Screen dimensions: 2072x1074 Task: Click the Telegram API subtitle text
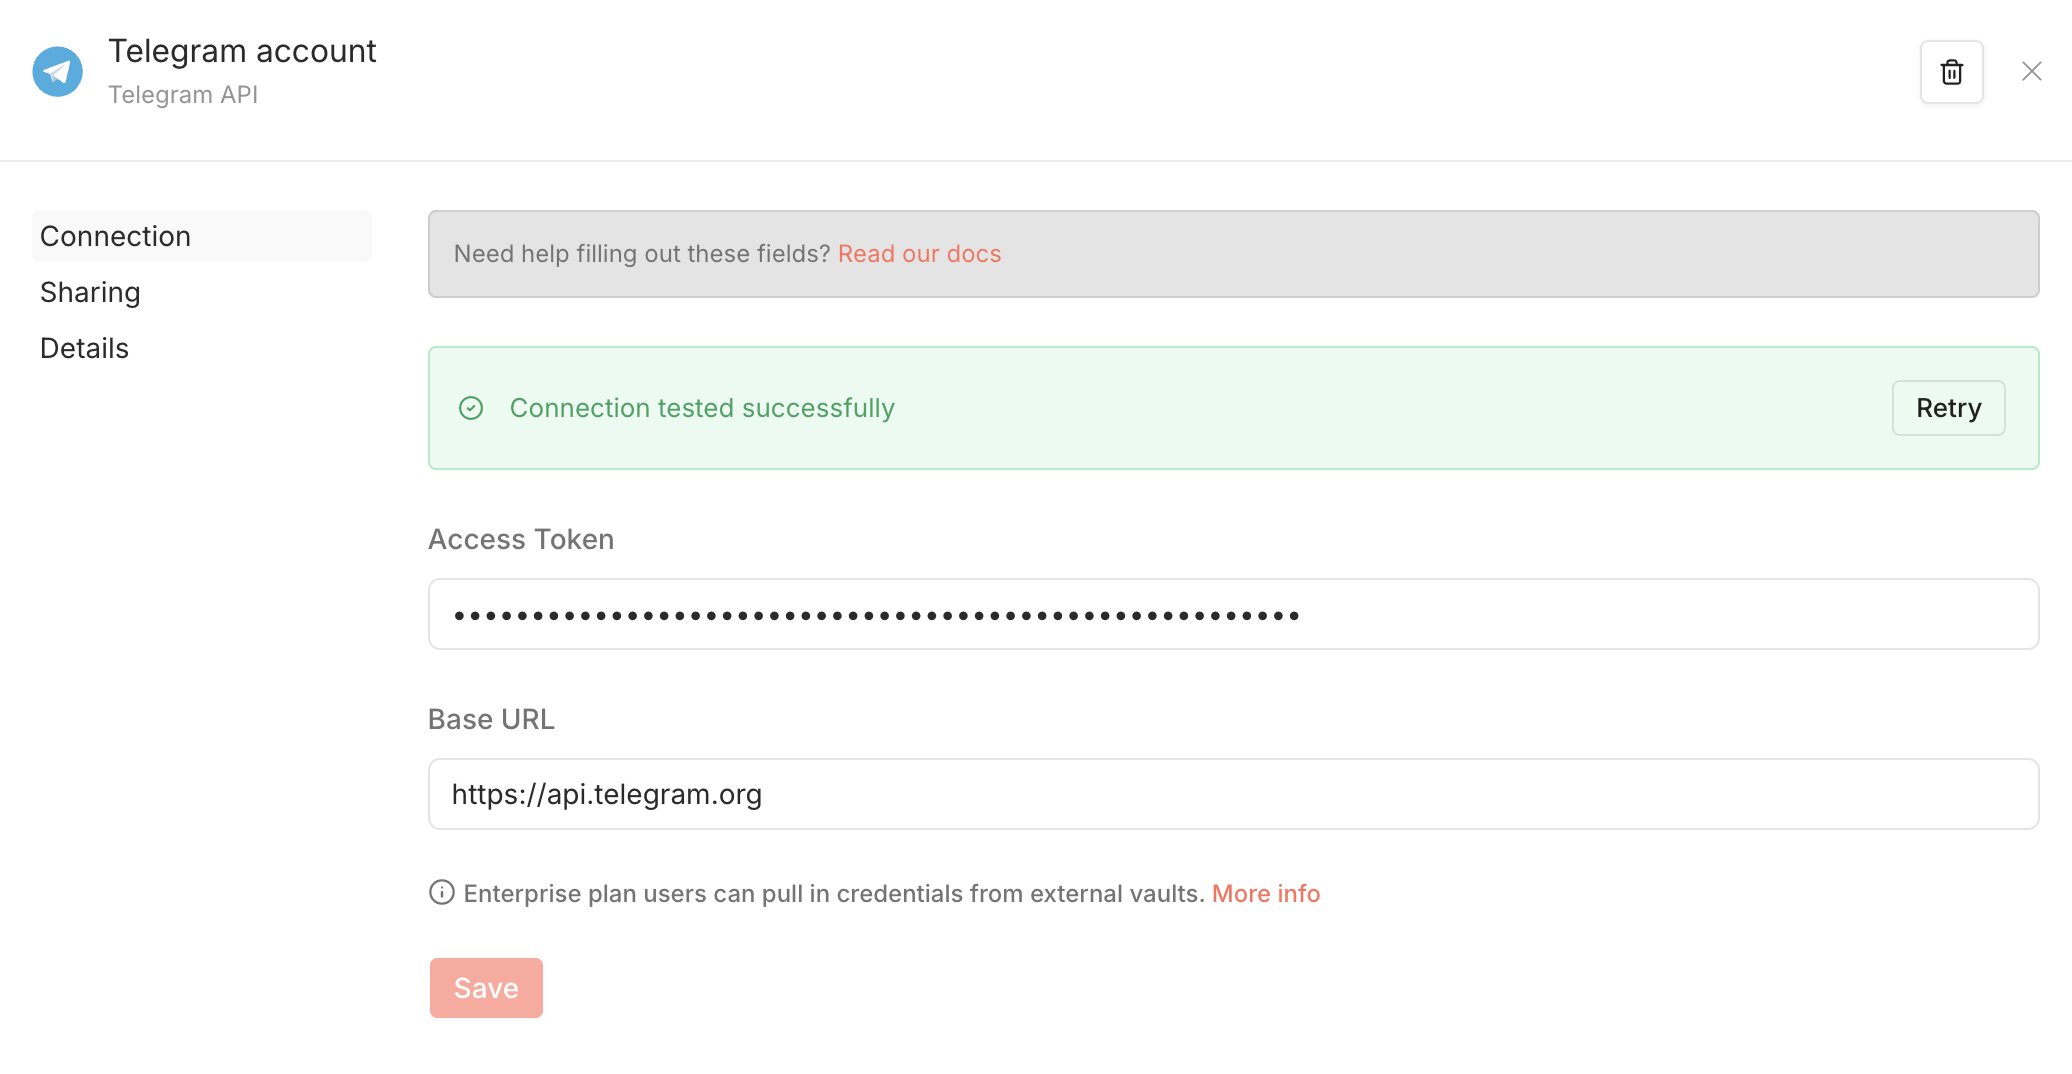pos(183,95)
